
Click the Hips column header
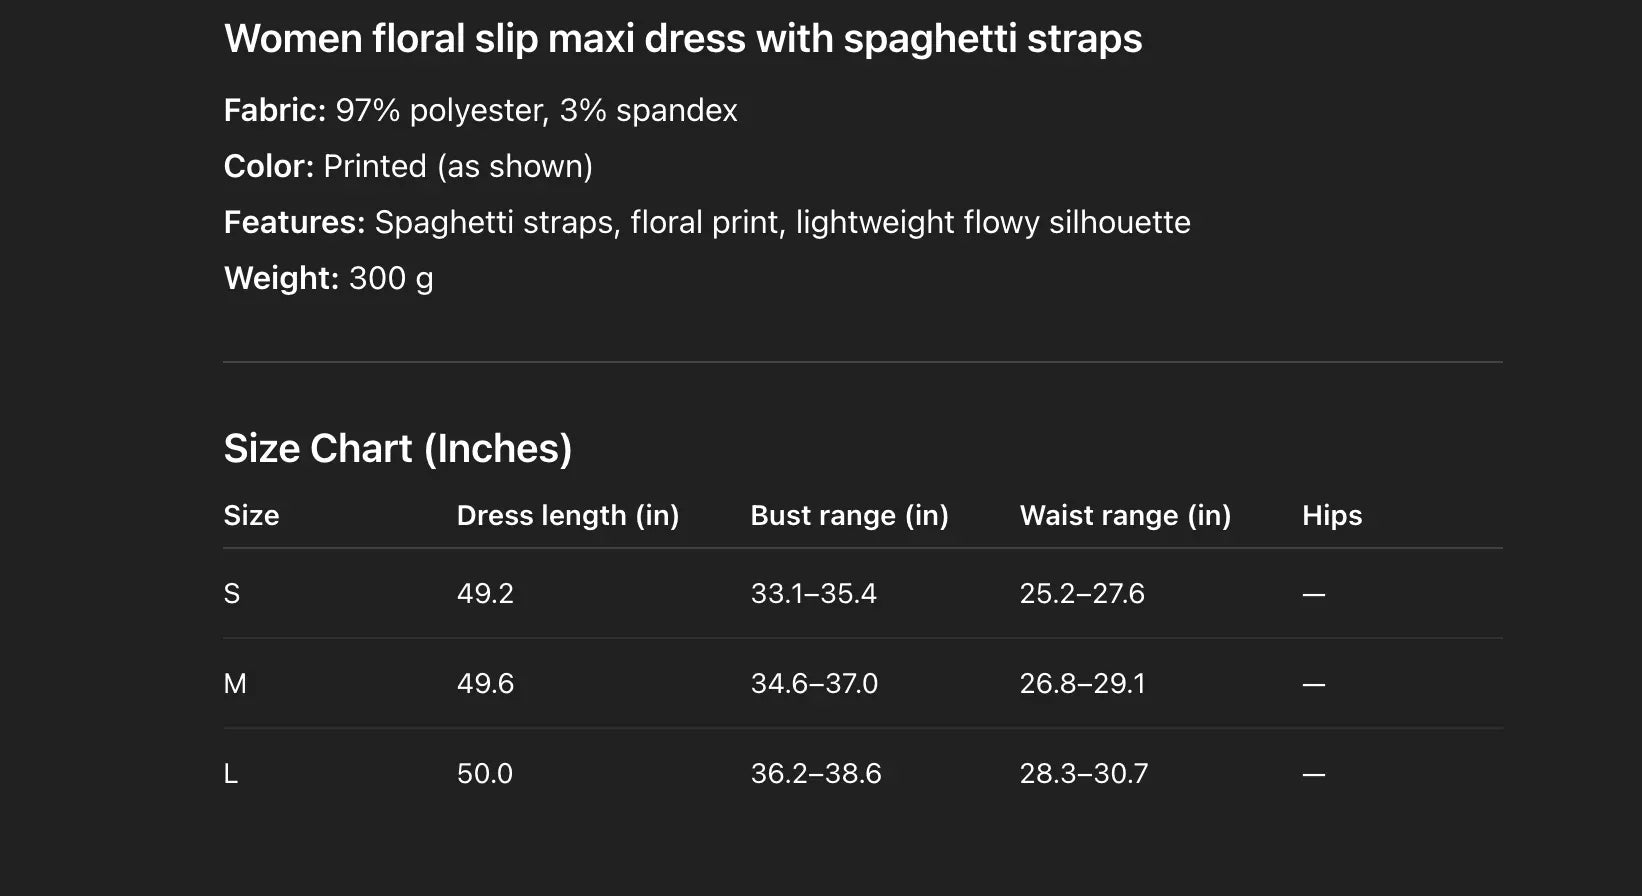1332,515
